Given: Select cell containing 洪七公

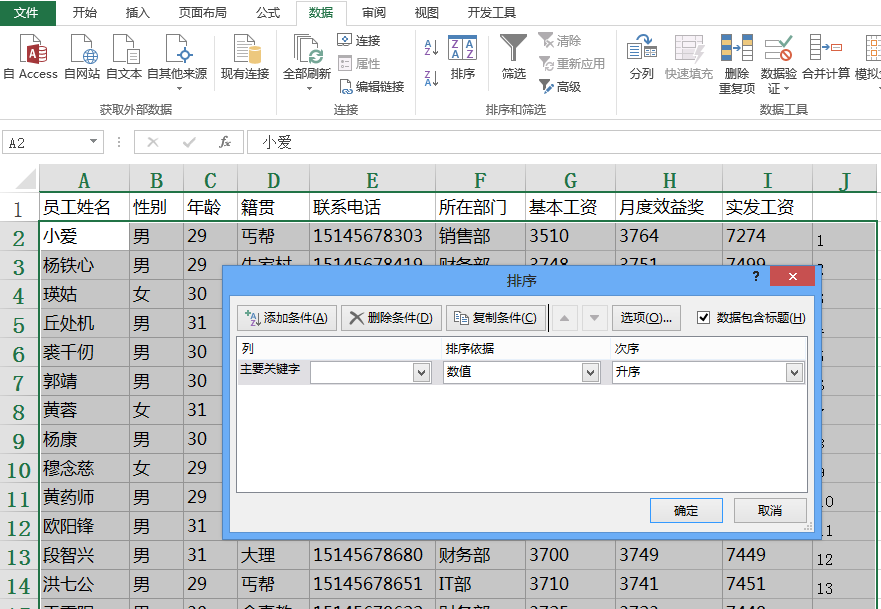Looking at the screenshot, I should coord(84,584).
